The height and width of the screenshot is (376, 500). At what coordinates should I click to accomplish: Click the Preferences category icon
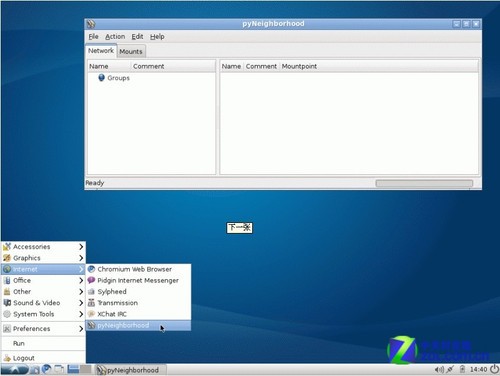[7, 329]
